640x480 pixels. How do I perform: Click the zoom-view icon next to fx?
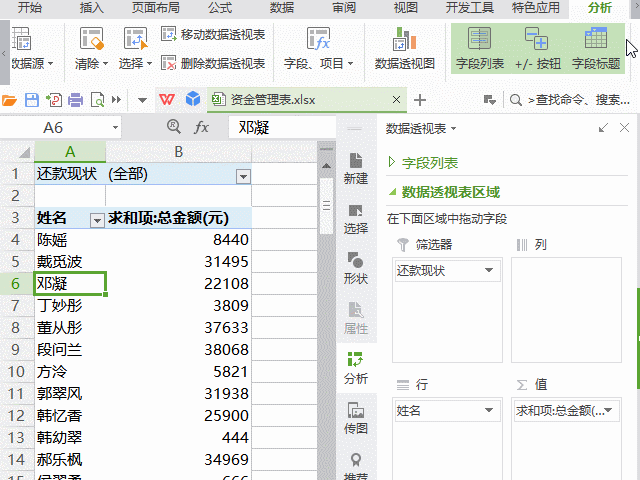(x=174, y=127)
